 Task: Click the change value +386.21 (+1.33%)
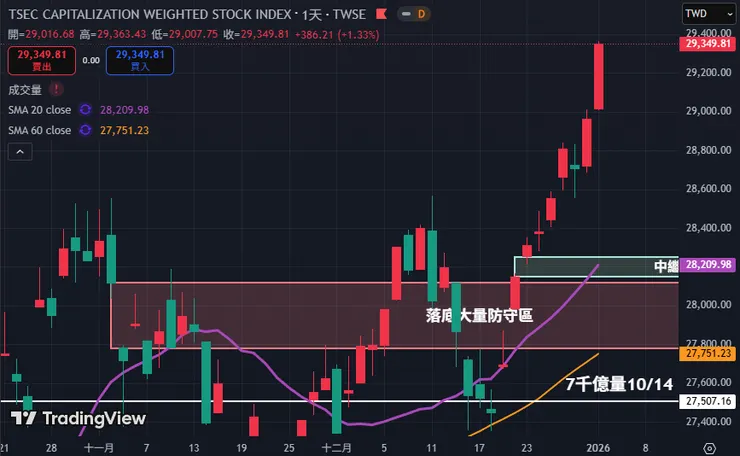(337, 35)
